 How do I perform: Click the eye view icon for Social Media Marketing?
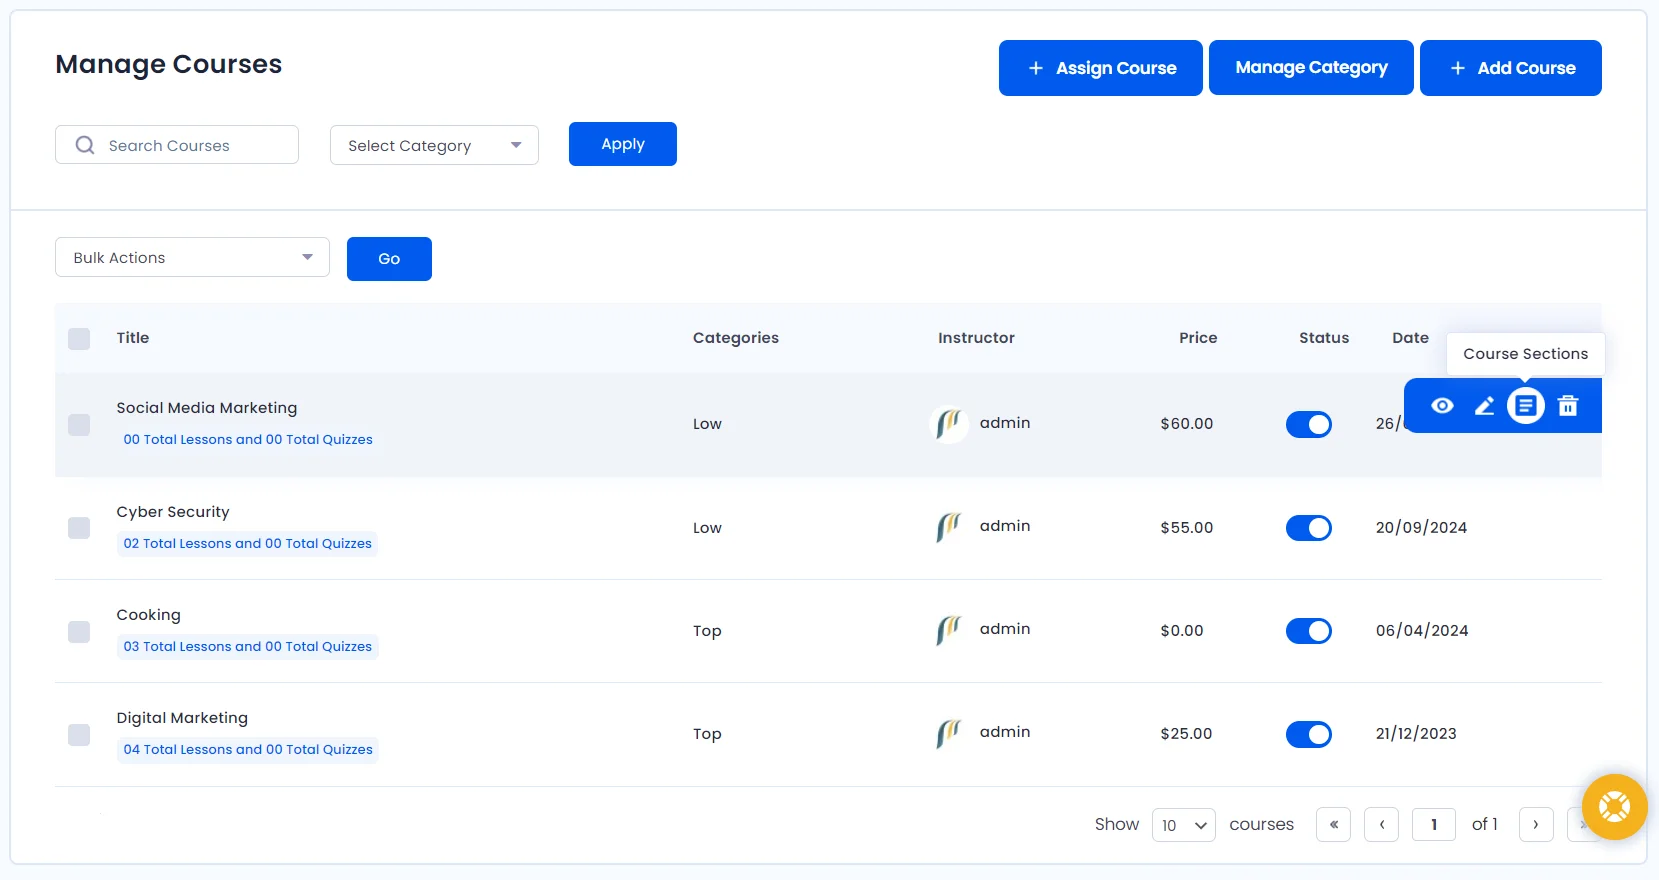pos(1442,406)
